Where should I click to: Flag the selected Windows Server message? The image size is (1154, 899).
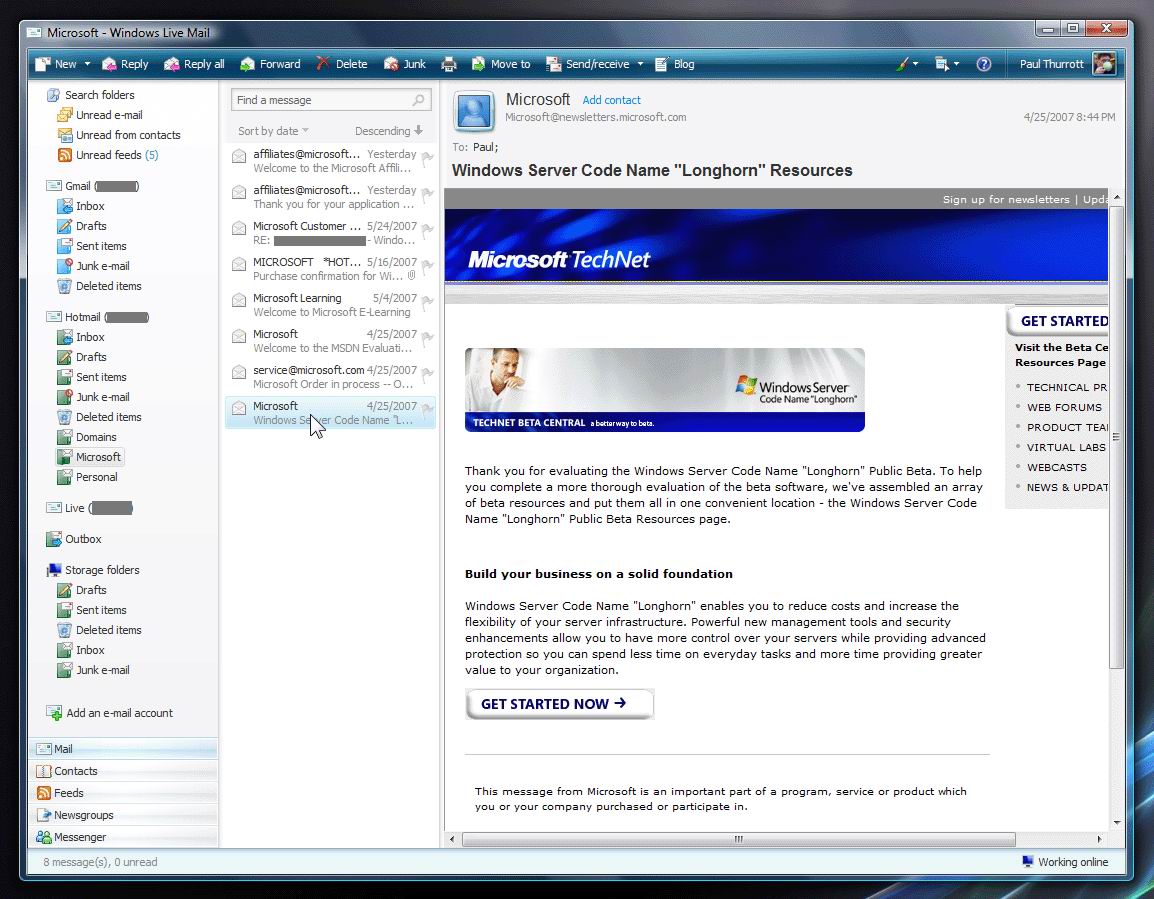[427, 410]
